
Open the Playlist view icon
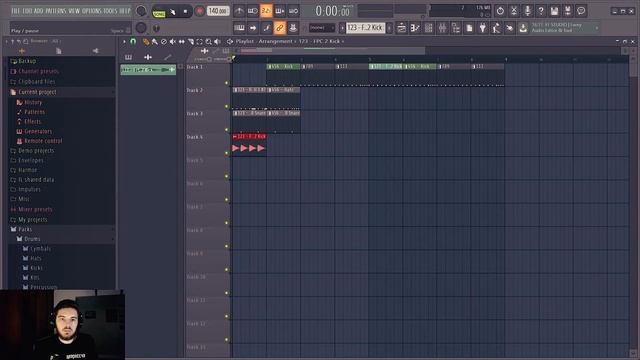click(401, 28)
